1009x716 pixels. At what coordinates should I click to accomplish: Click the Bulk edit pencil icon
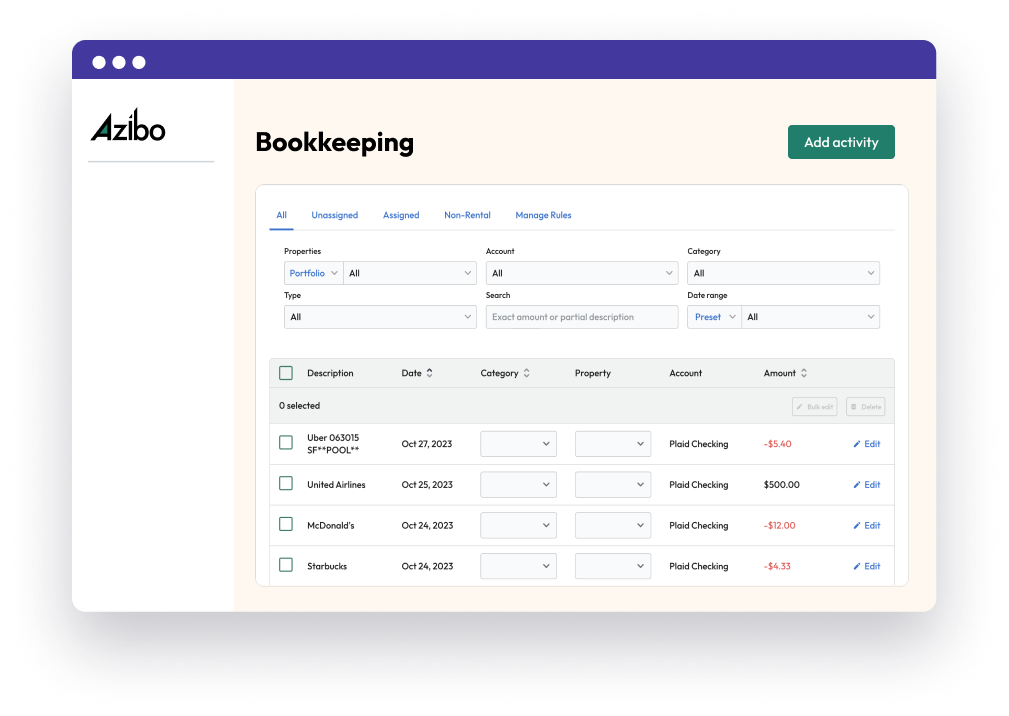pos(800,406)
